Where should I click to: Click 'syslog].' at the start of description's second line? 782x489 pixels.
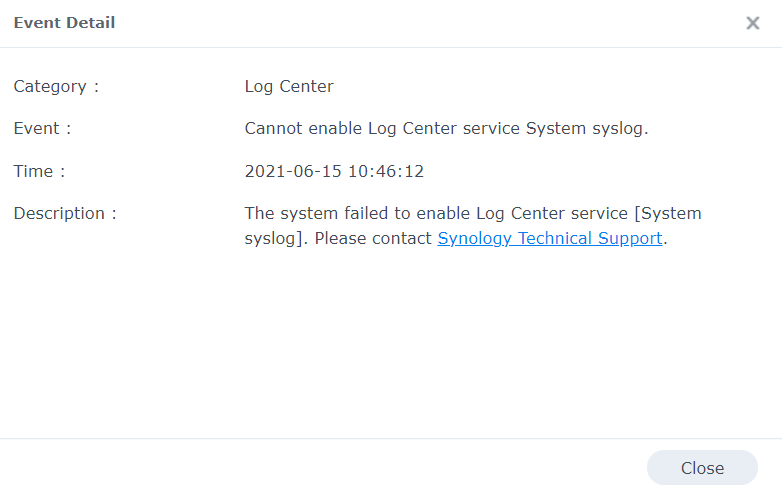pyautogui.click(x=276, y=239)
